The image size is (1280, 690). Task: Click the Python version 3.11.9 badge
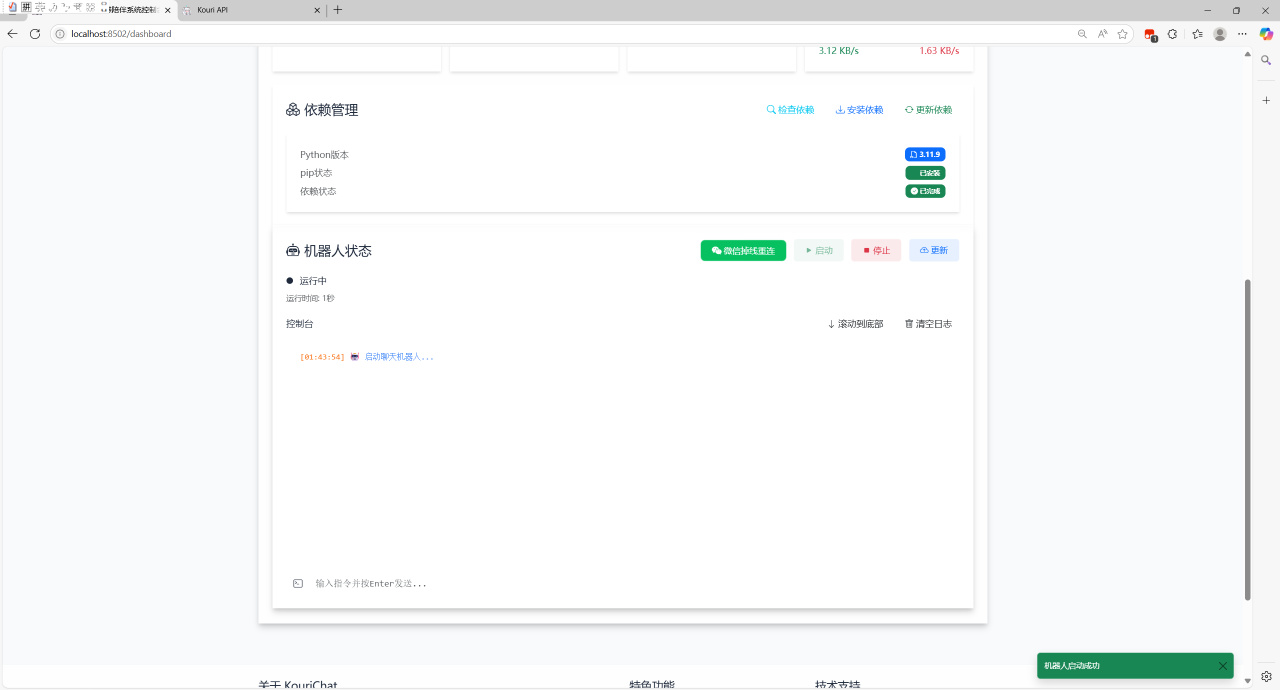pyautogui.click(x=925, y=155)
